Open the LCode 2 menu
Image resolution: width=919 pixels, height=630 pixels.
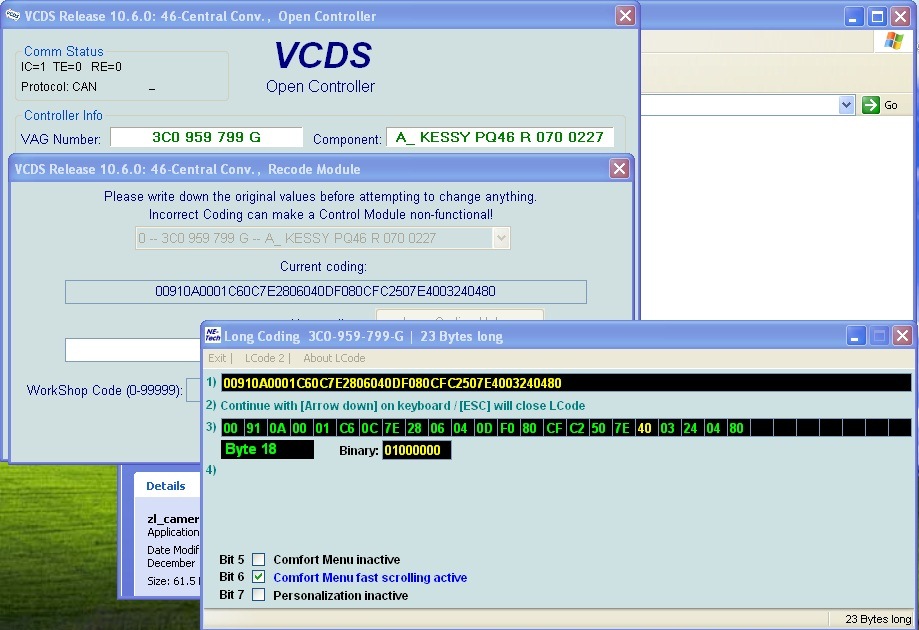click(x=265, y=358)
